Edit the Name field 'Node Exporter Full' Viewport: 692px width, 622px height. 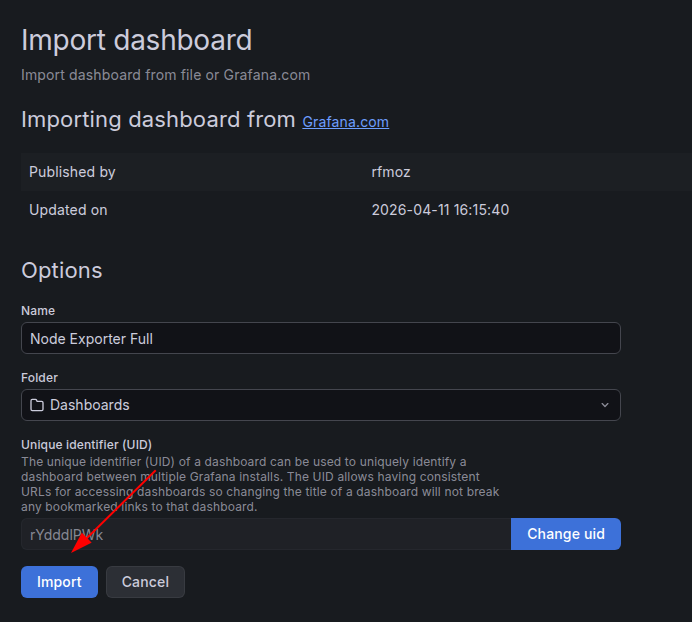point(321,338)
